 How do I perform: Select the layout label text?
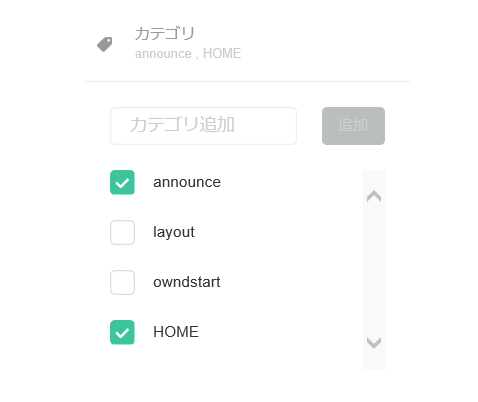coord(174,232)
